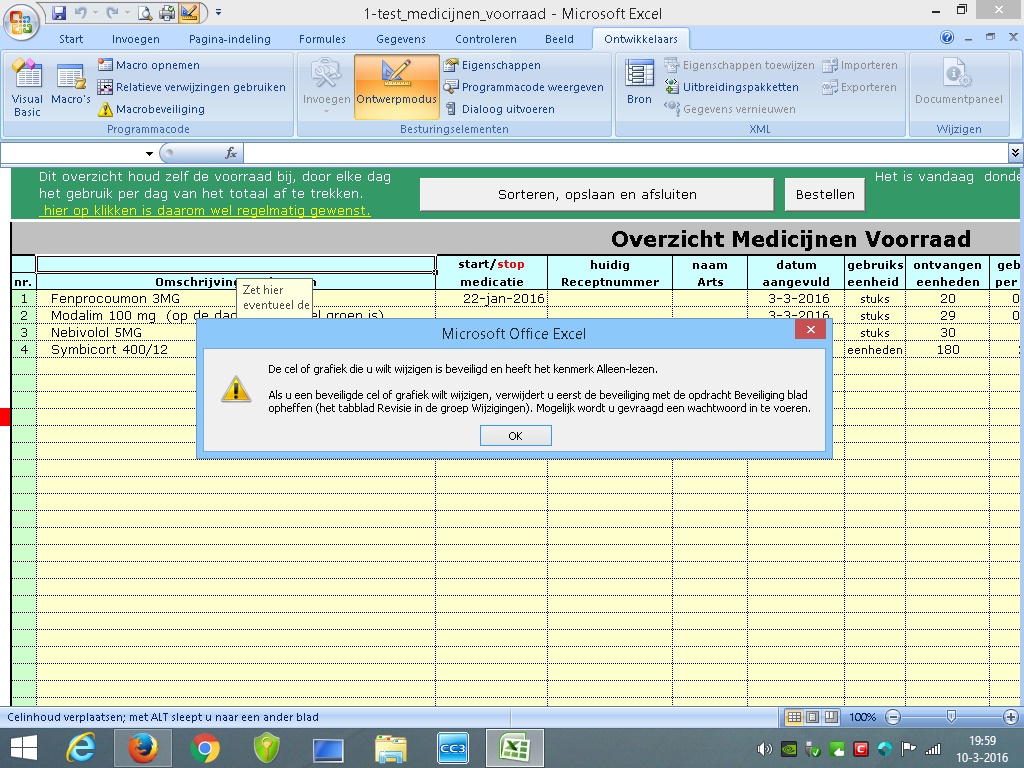Open the Documentpaneel
This screenshot has width=1024, height=768.
tap(959, 82)
